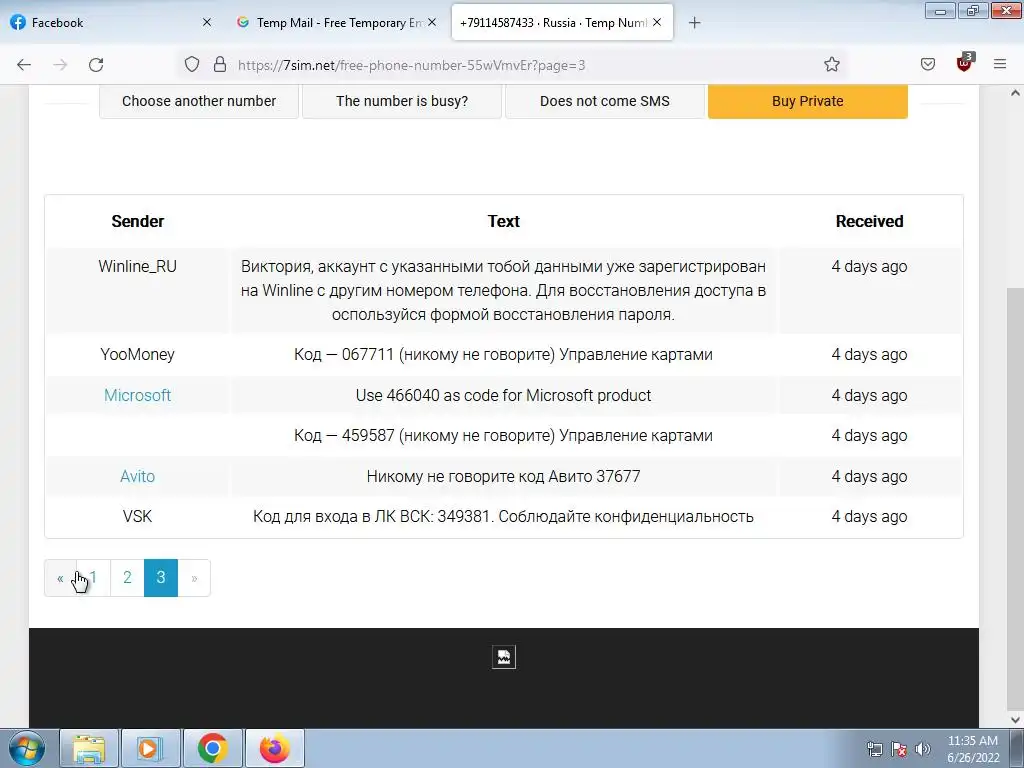Select the Microsoft code 466040 message
Viewport: 1024px width, 768px height.
pos(503,395)
